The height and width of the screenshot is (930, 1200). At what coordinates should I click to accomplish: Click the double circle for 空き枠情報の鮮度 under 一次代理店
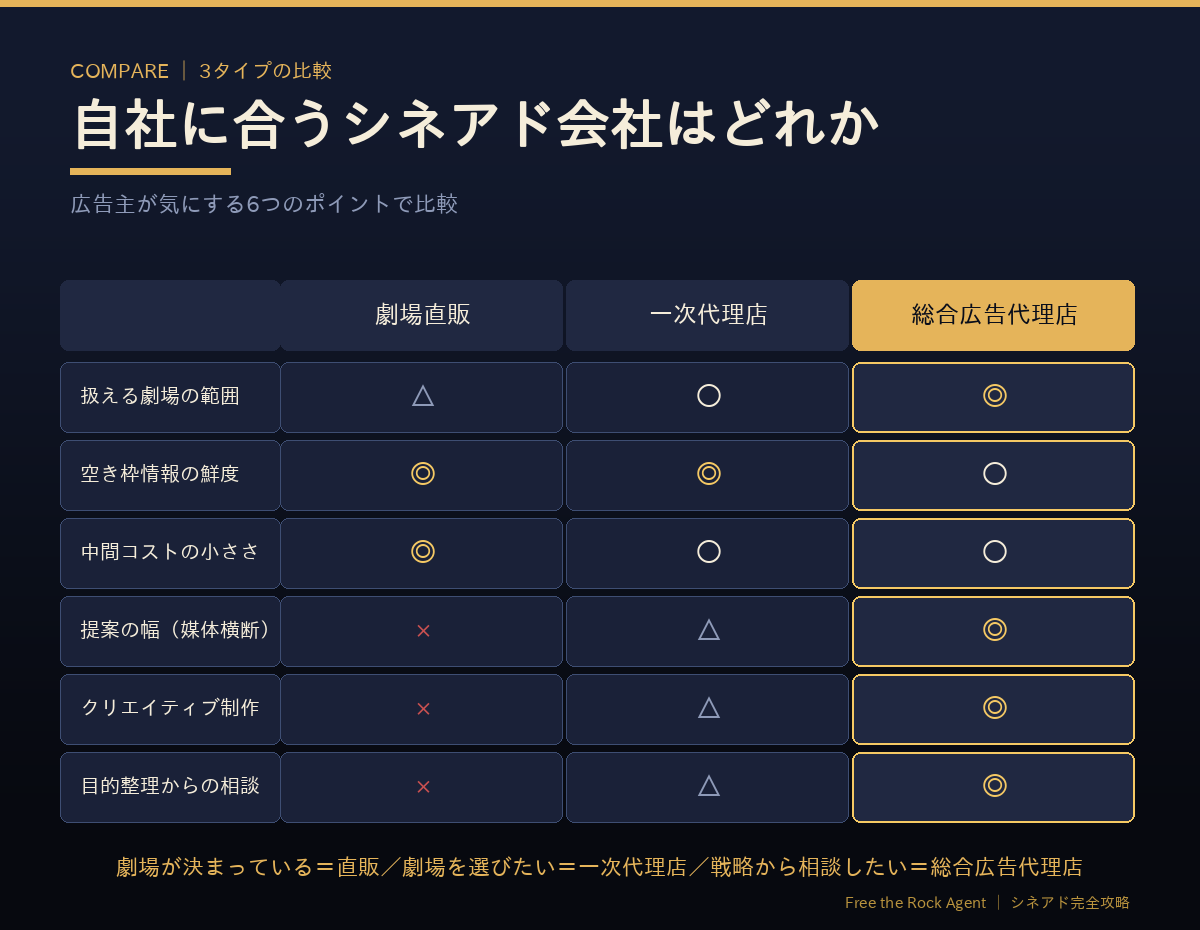709,474
